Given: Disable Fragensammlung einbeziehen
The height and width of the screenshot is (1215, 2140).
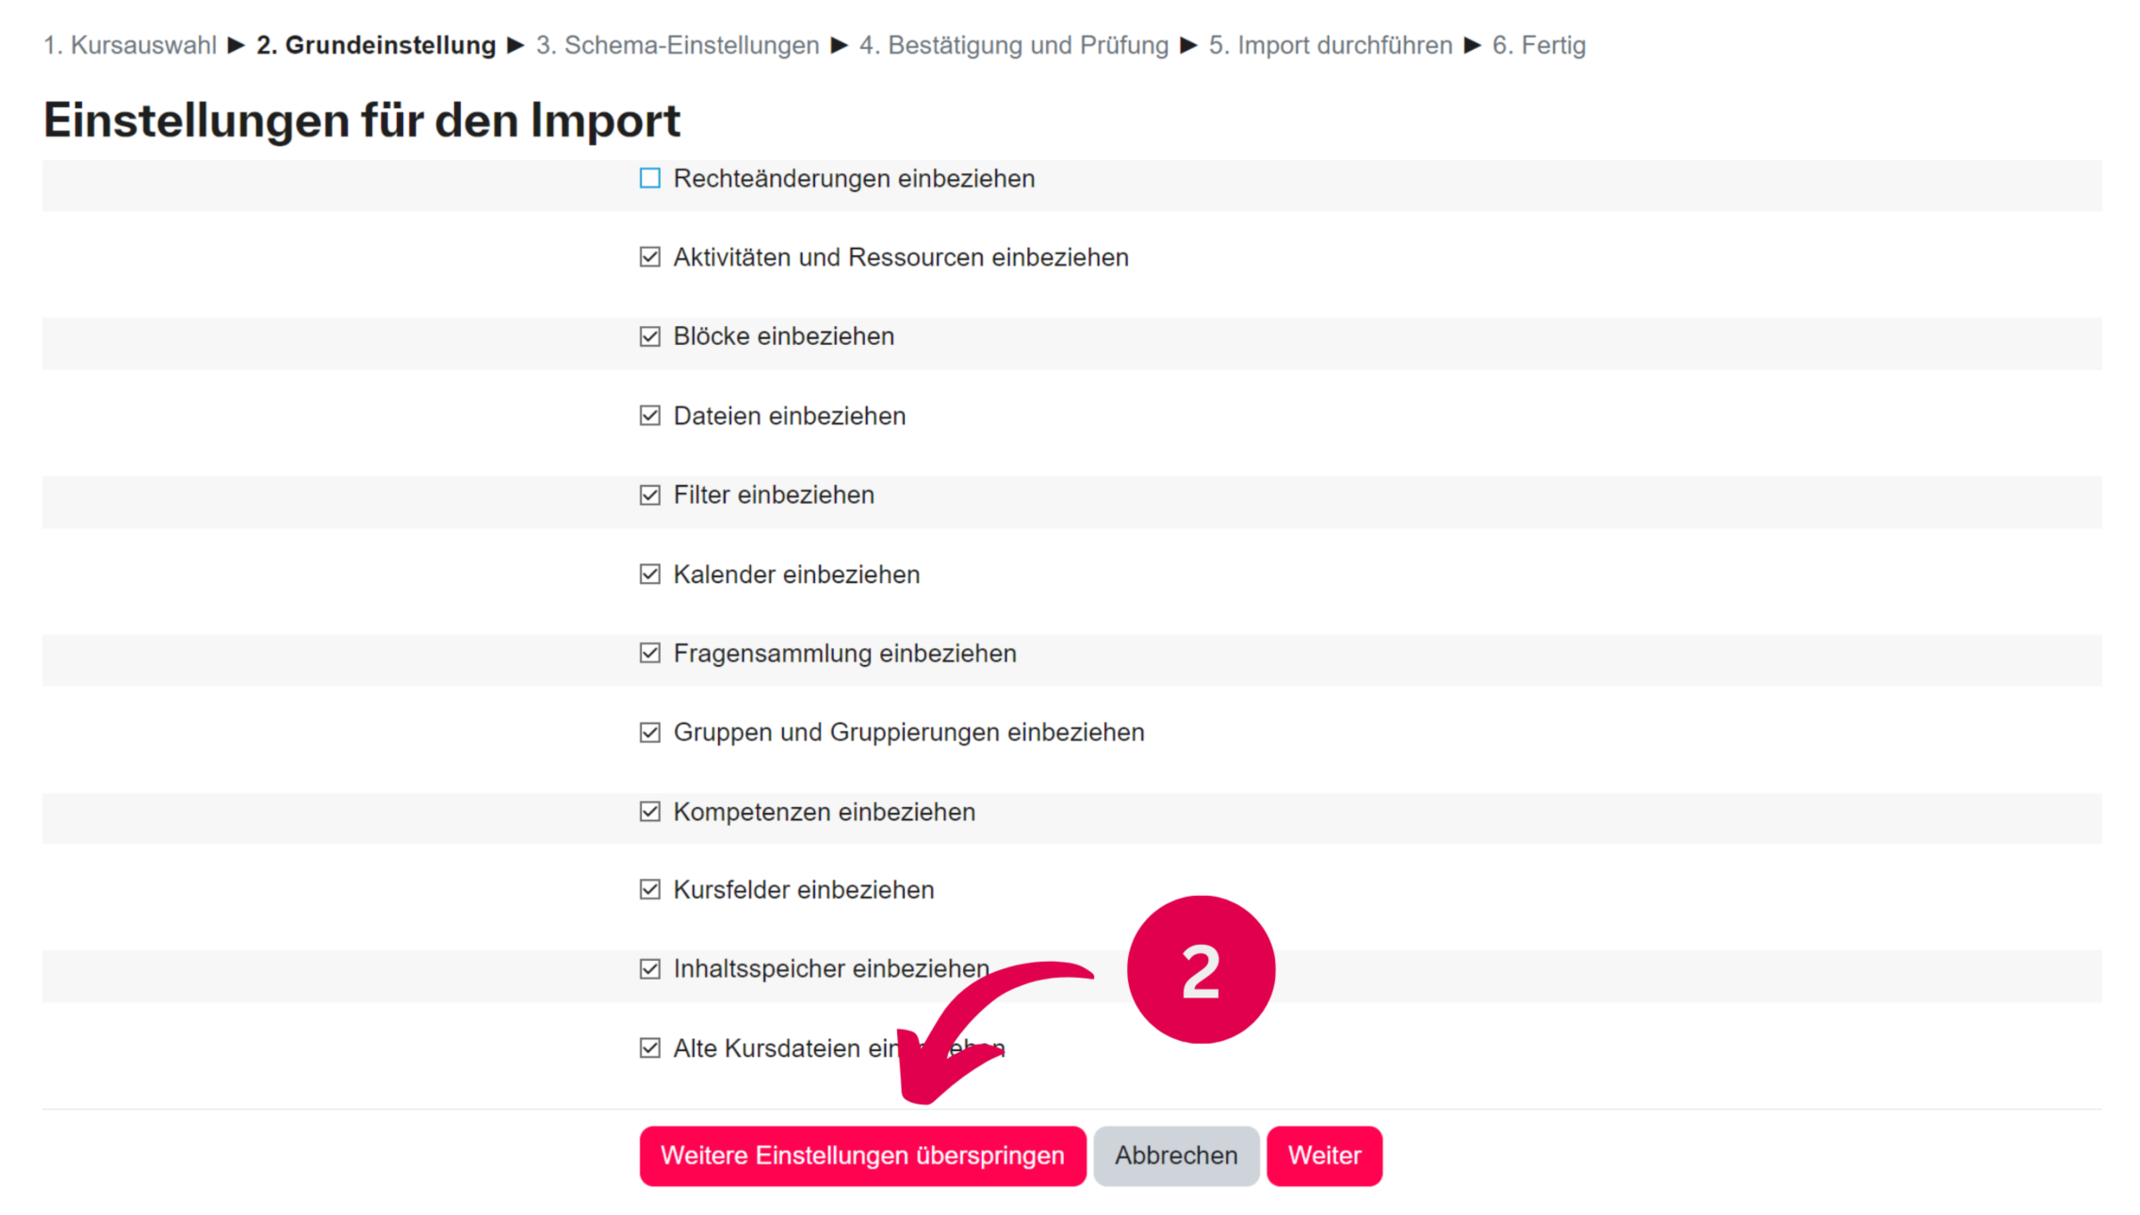Looking at the screenshot, I should coord(650,653).
